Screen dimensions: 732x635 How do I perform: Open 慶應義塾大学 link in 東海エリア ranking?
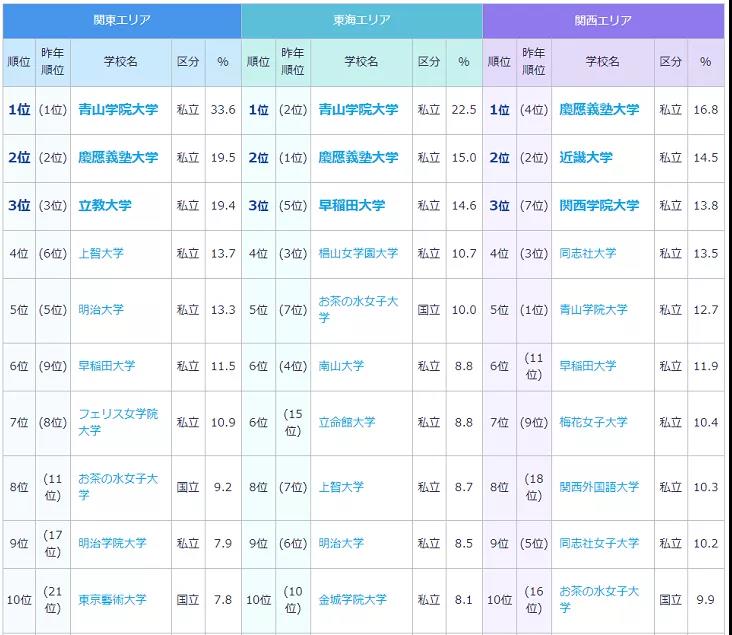359,157
